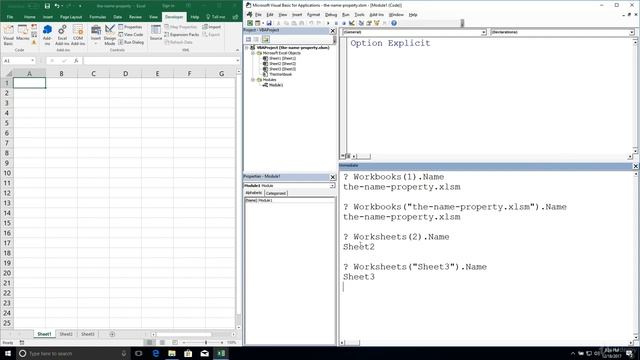Select the Sheet3 tab
The image size is (640, 360).
tap(87, 334)
